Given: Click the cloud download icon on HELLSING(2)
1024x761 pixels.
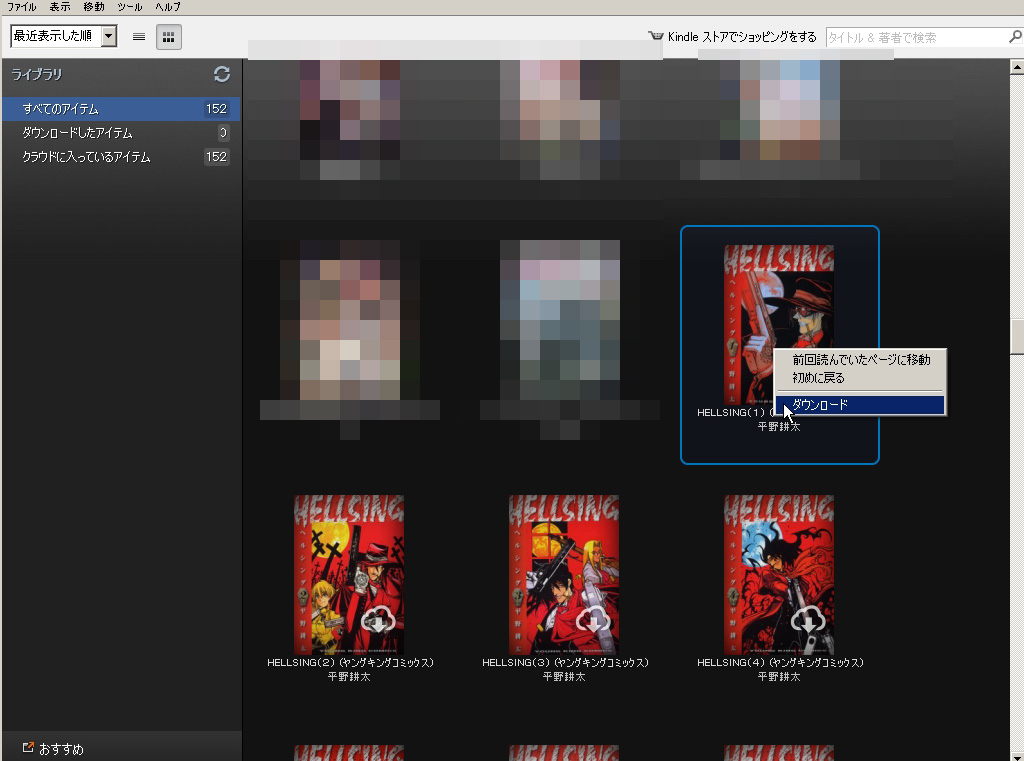Looking at the screenshot, I should coord(379,619).
